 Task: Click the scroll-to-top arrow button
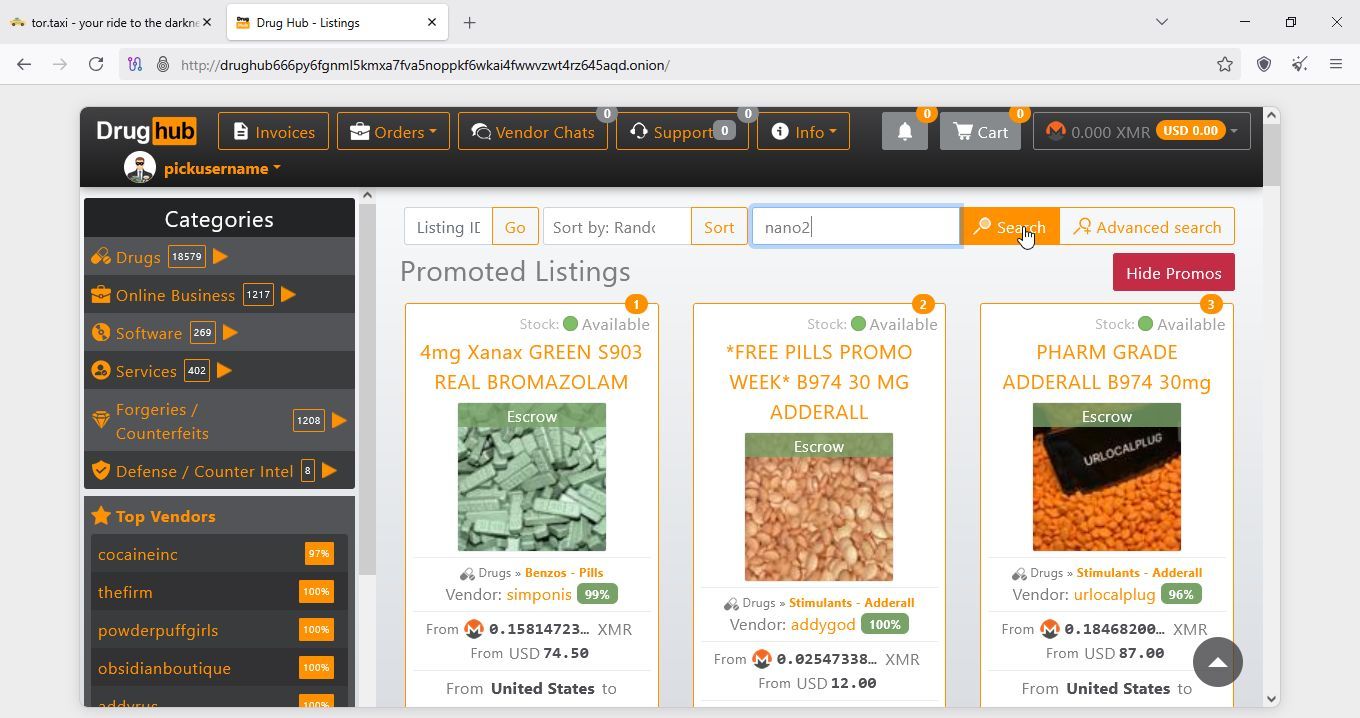(x=1217, y=662)
